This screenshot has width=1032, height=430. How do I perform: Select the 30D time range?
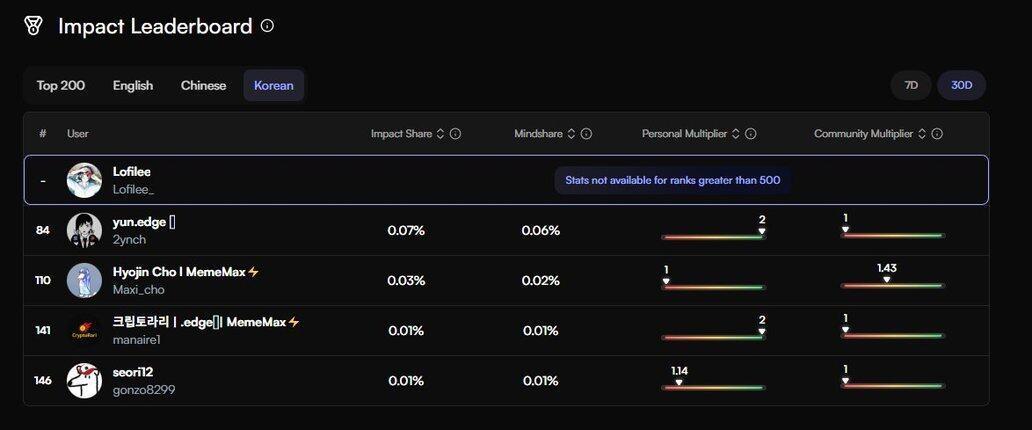(961, 86)
